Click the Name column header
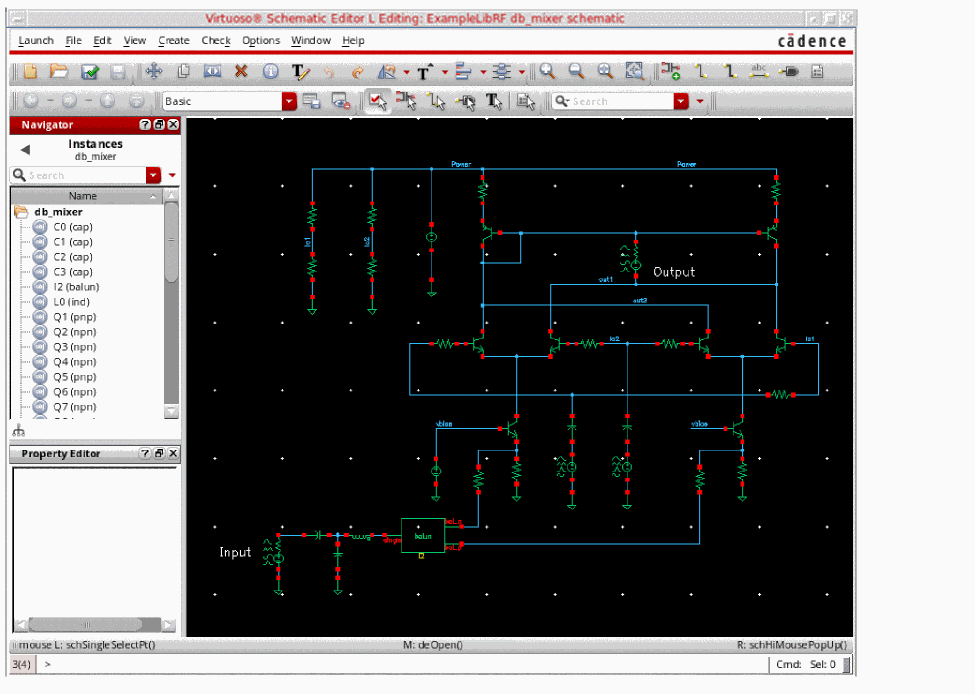 click(x=83, y=196)
